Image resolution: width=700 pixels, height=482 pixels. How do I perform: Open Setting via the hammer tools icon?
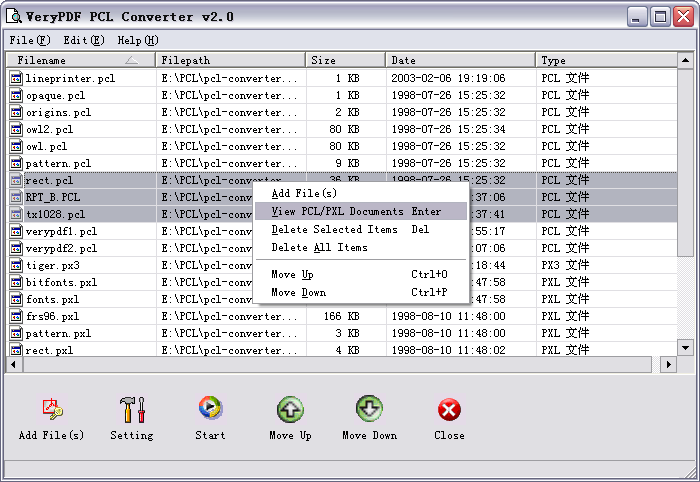click(x=132, y=410)
